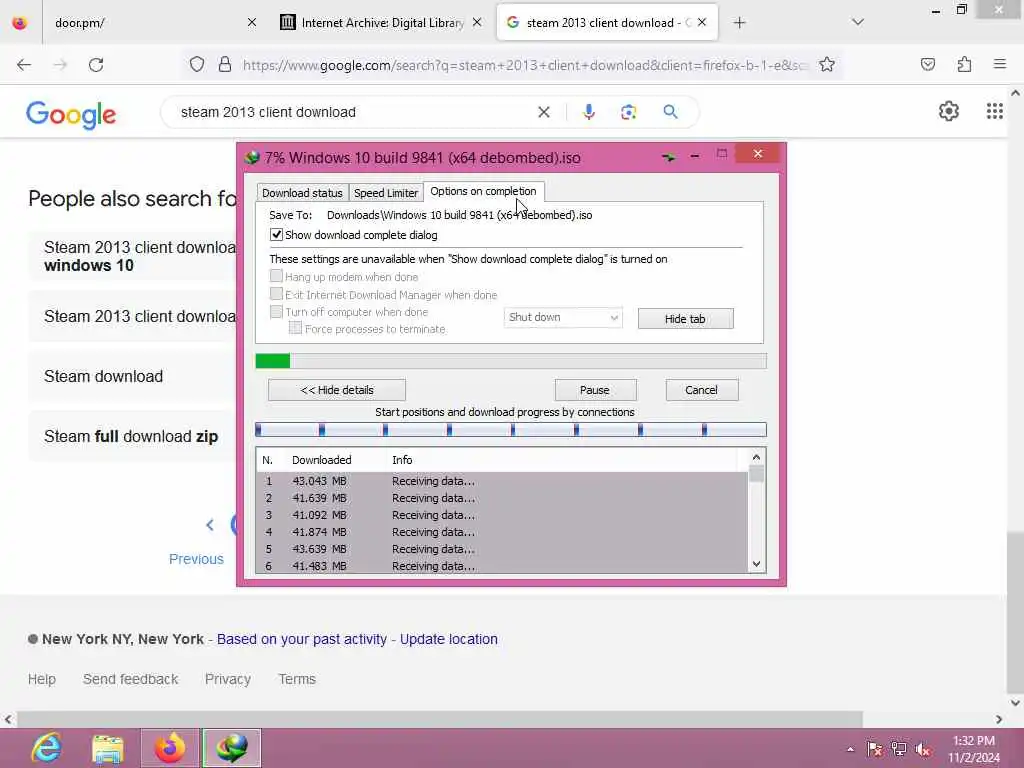The image size is (1024, 768).
Task: Open muted volume tray icon
Action: tap(923, 749)
